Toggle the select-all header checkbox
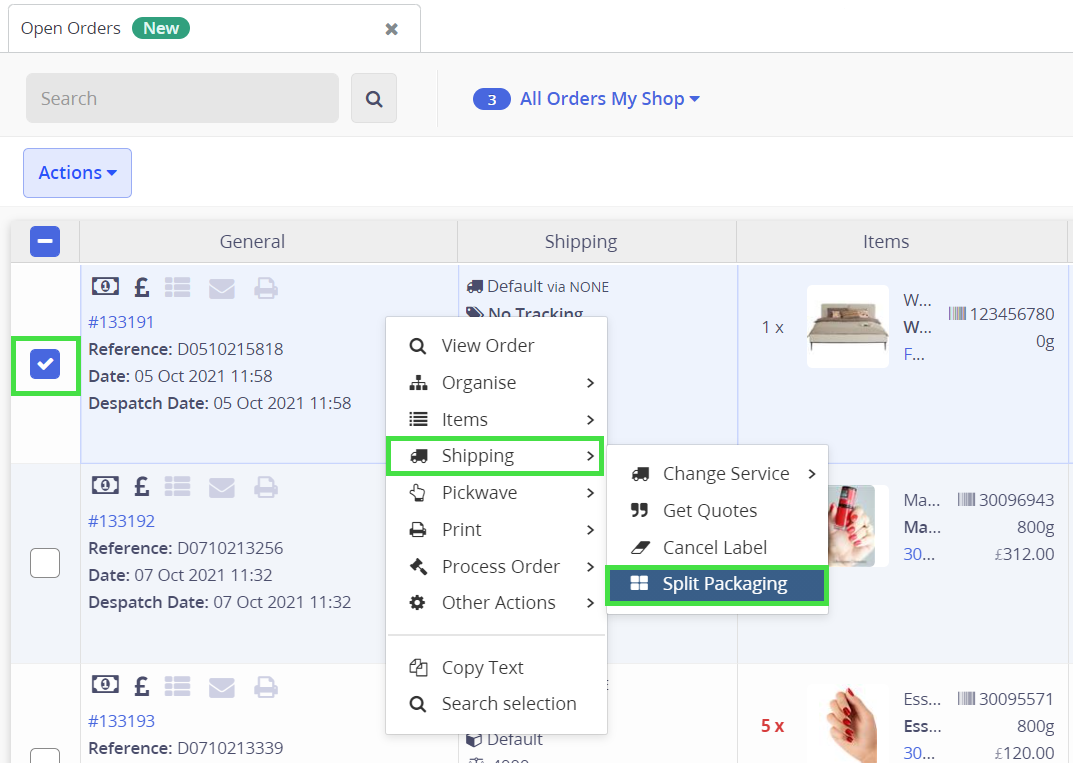The height and width of the screenshot is (763, 1073). (45, 241)
